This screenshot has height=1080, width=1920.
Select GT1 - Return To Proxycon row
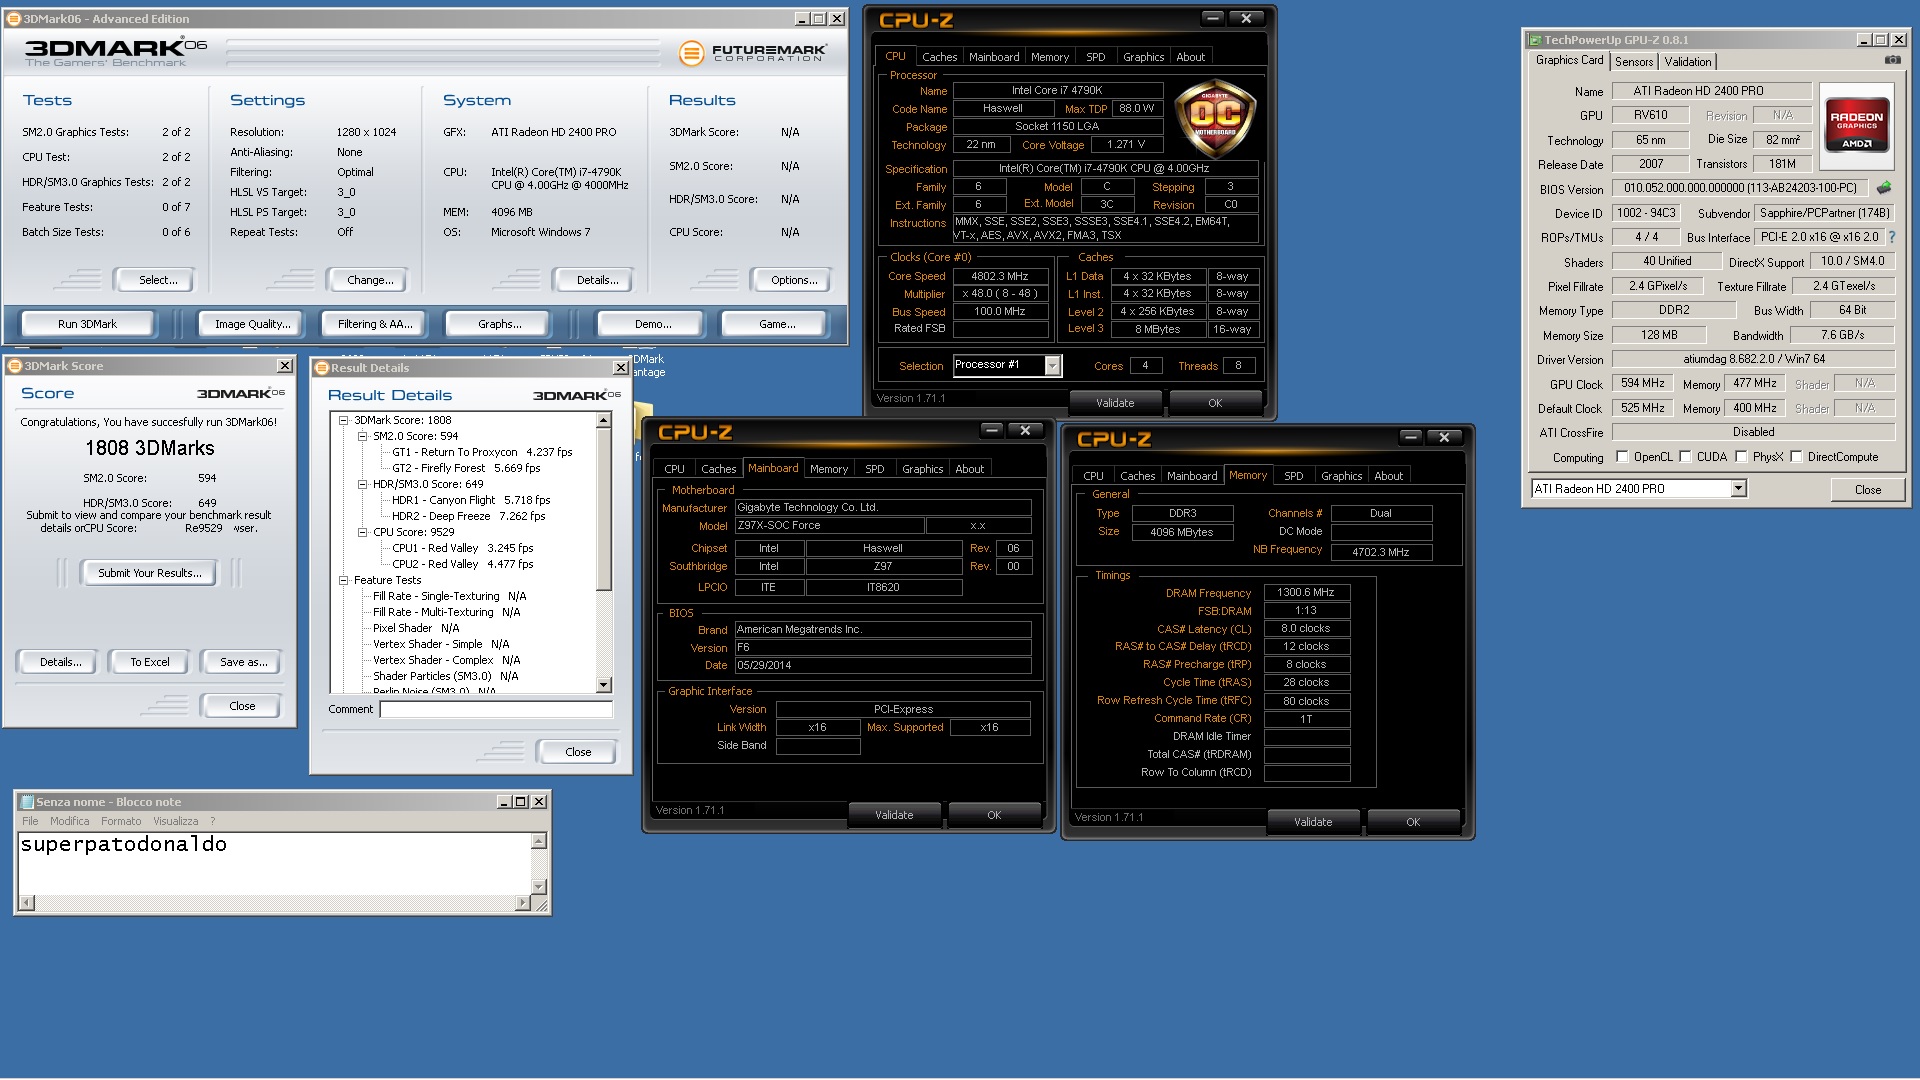tap(481, 452)
